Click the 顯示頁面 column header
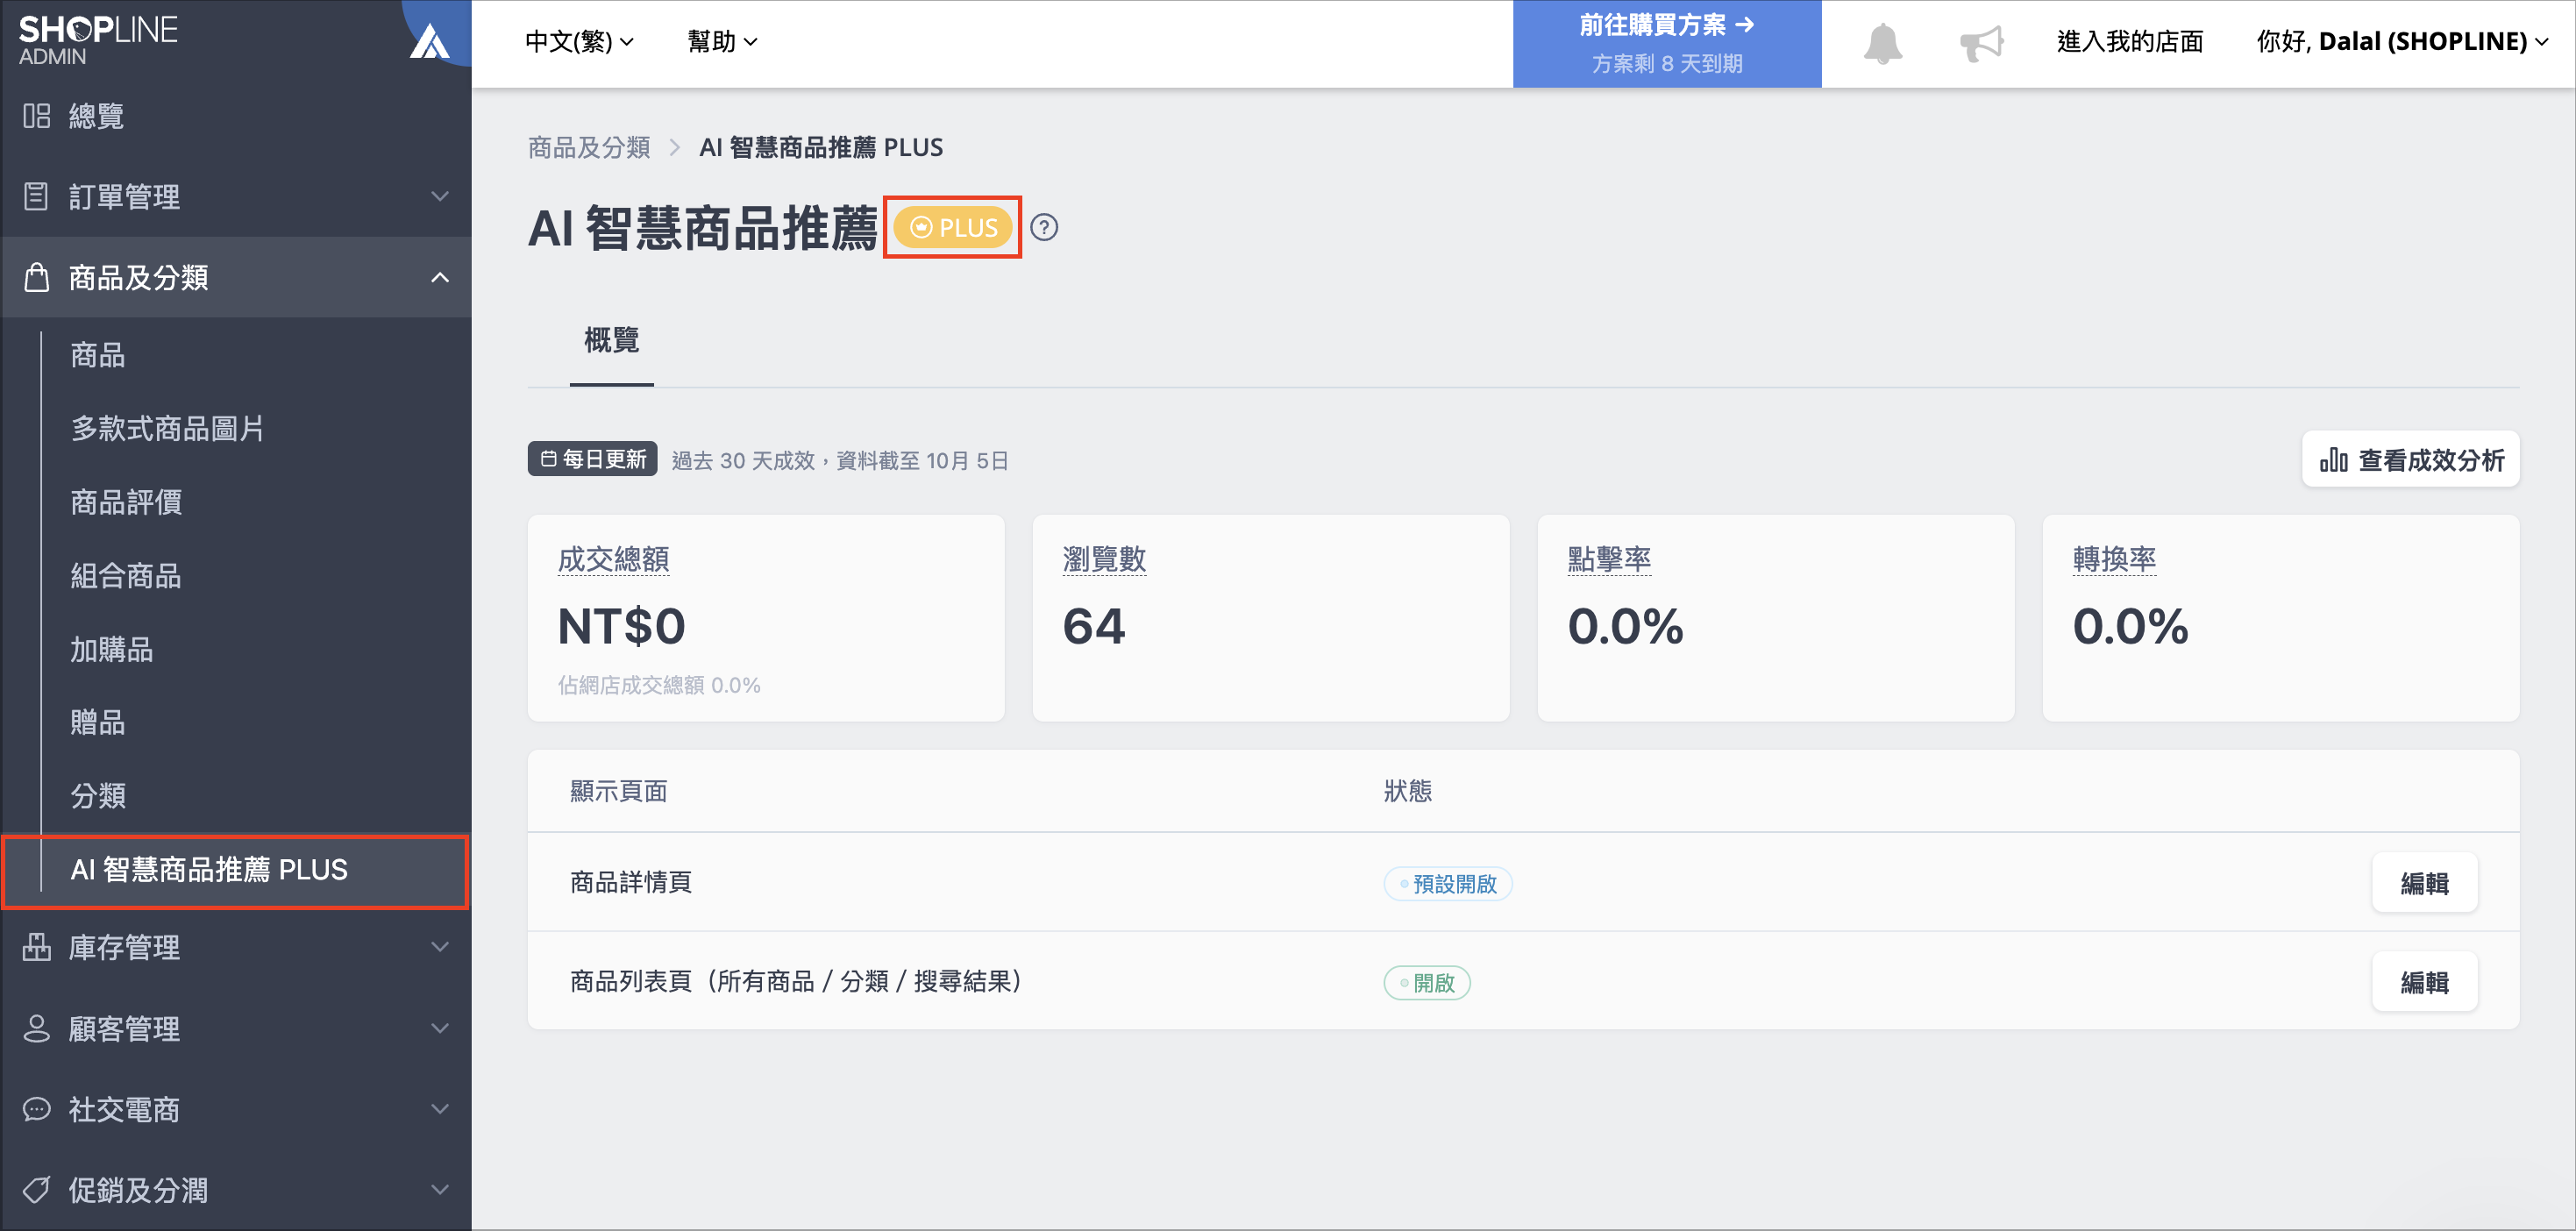The height and width of the screenshot is (1231, 2576). click(x=619, y=792)
